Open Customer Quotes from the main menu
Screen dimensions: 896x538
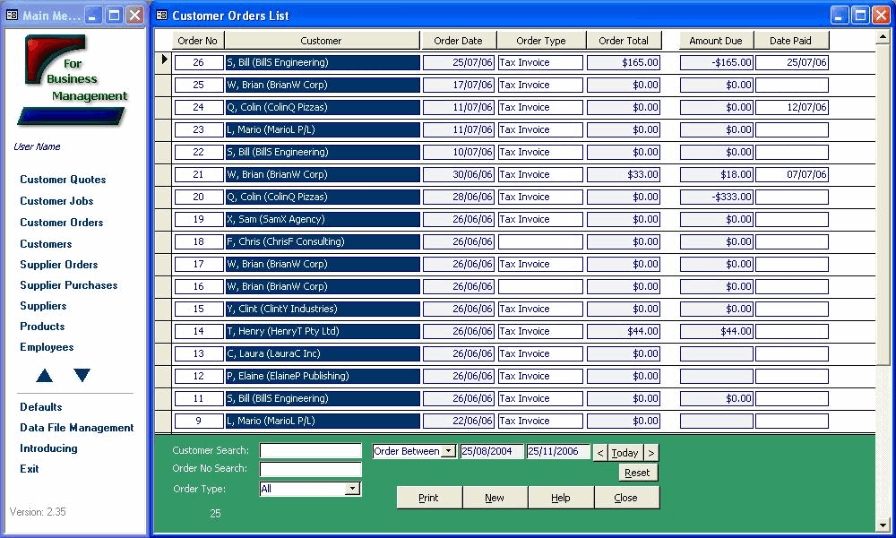[62, 180]
